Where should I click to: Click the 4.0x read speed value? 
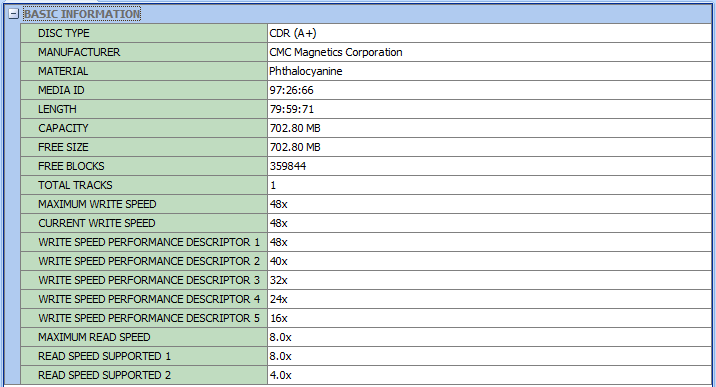tap(280, 375)
